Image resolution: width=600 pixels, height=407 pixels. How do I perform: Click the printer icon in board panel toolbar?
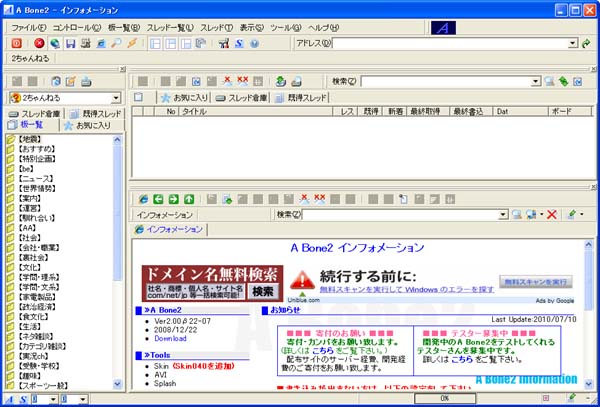point(87,80)
